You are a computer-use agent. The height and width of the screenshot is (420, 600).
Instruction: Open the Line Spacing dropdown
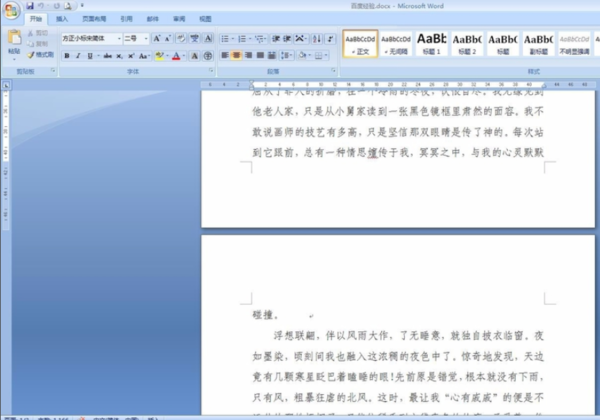click(286, 55)
